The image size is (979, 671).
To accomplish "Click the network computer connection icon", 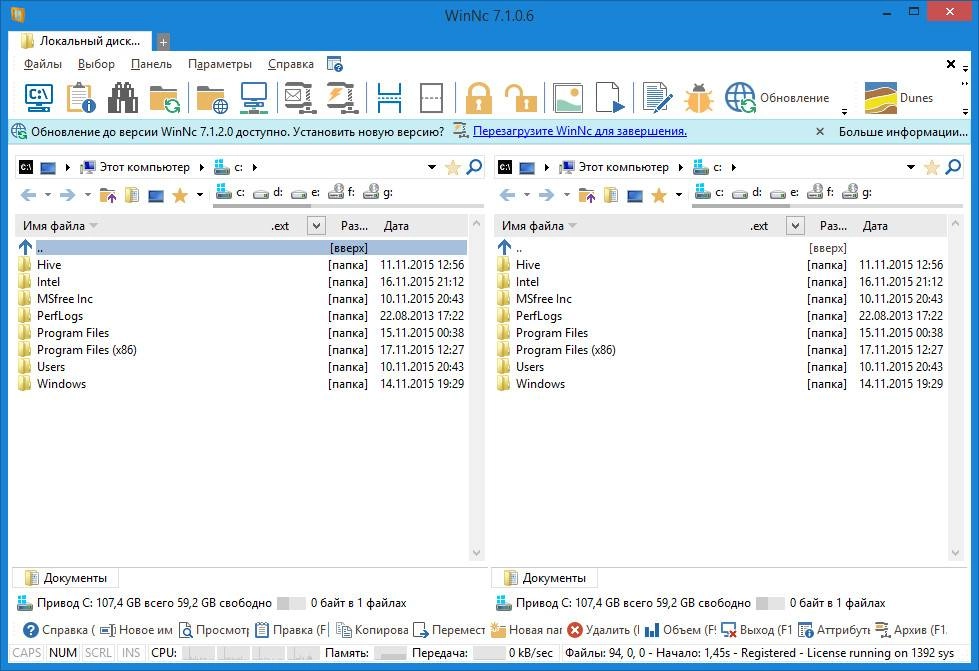I will point(254,98).
